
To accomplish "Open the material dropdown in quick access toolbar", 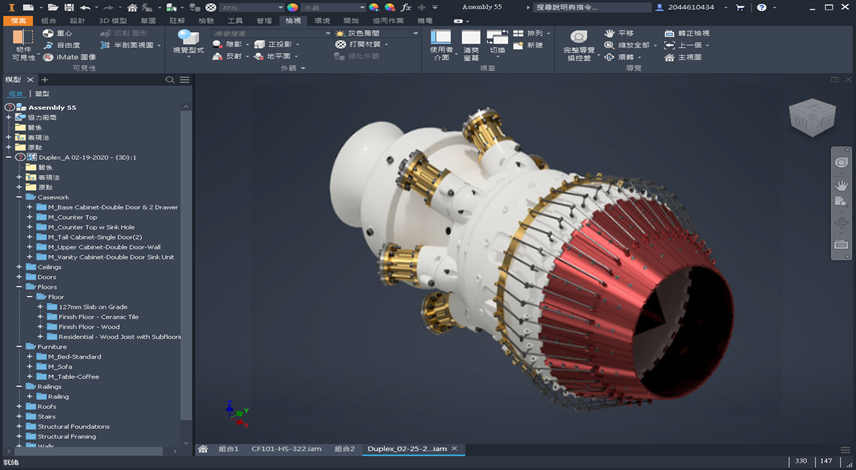I will [x=280, y=7].
